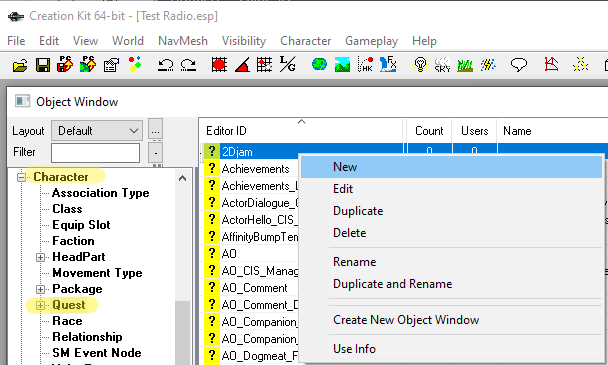Collapse the Character tree node
The width and height of the screenshot is (608, 365).
[21, 177]
